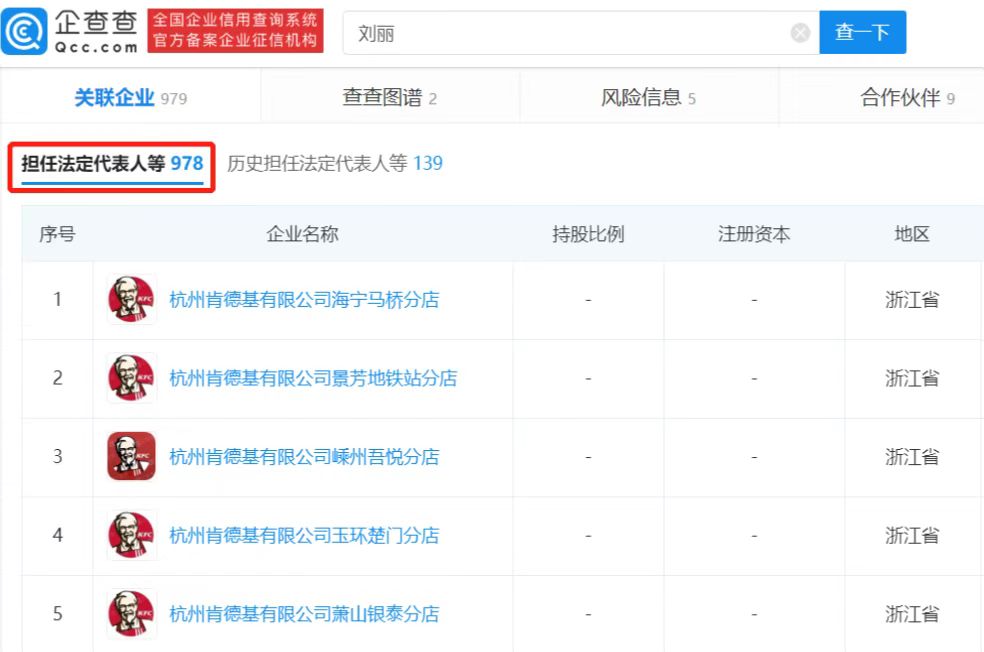This screenshot has width=984, height=652.
Task: Open 杭州肯德基有限公司萧山银泰分店 link
Action: click(304, 614)
